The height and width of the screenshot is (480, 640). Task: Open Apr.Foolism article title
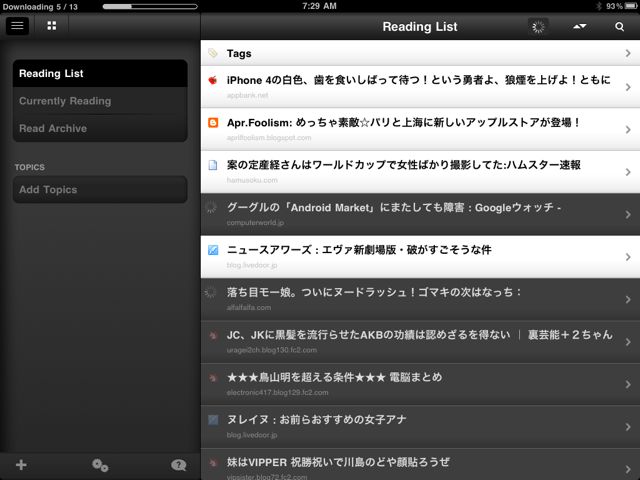(x=403, y=122)
